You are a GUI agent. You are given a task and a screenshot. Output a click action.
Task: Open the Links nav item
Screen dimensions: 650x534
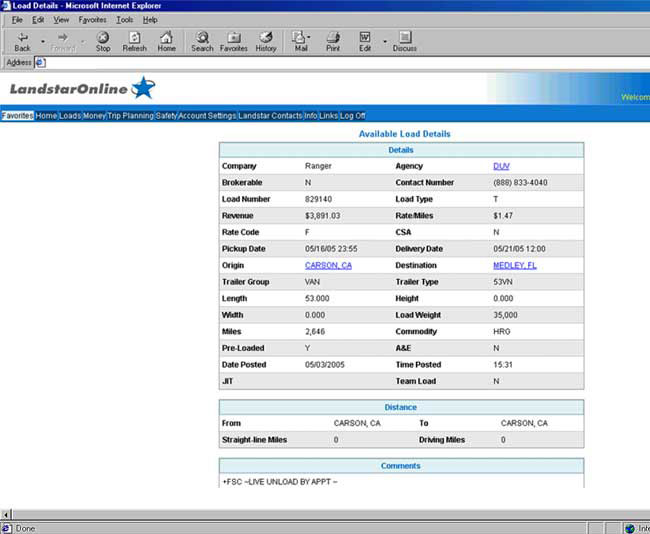(x=328, y=116)
